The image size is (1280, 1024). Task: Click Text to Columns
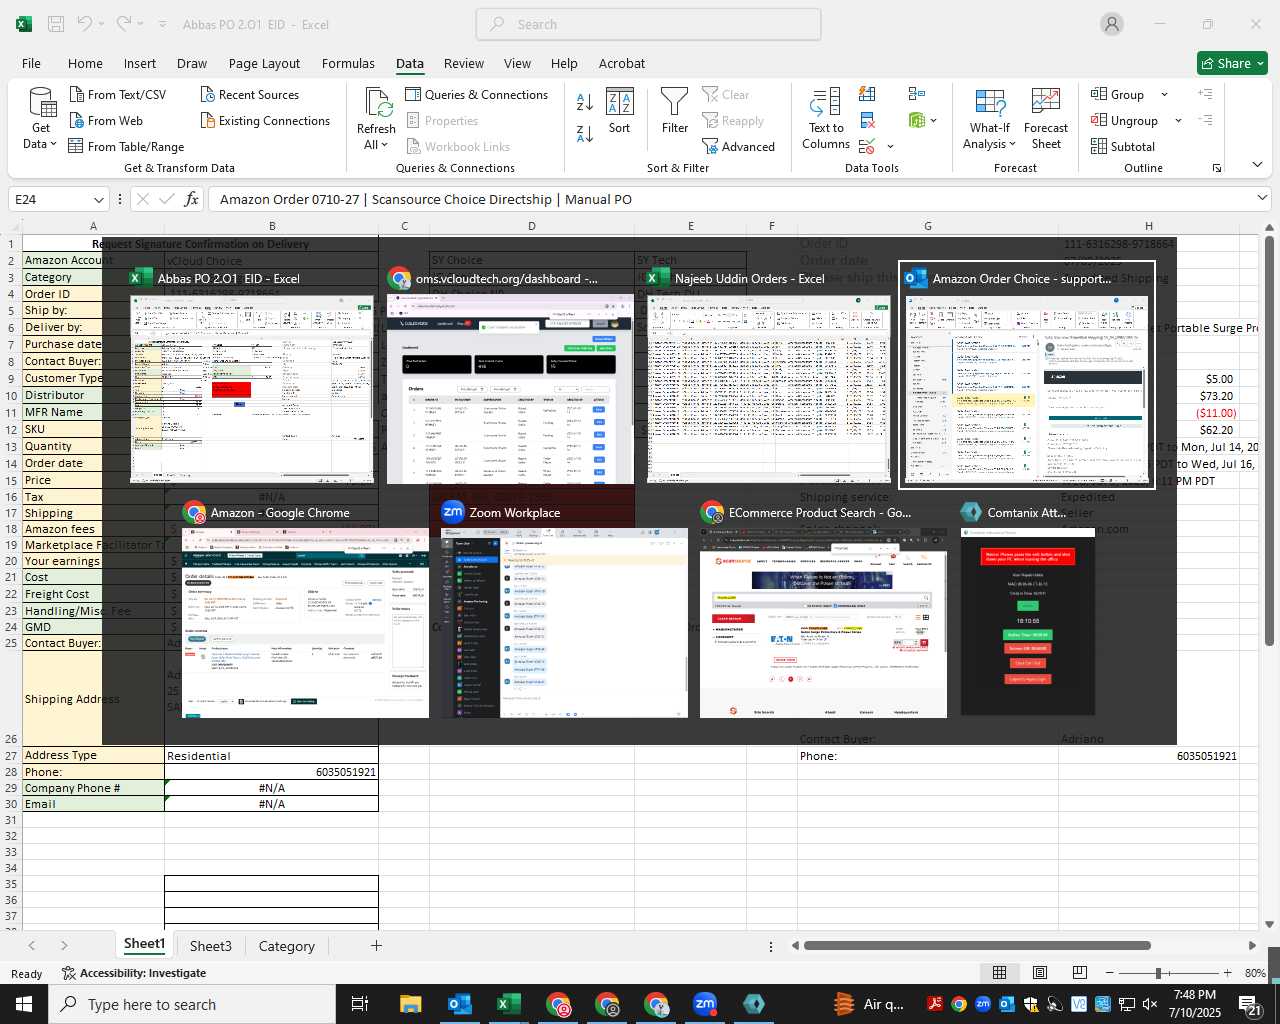[x=826, y=119]
